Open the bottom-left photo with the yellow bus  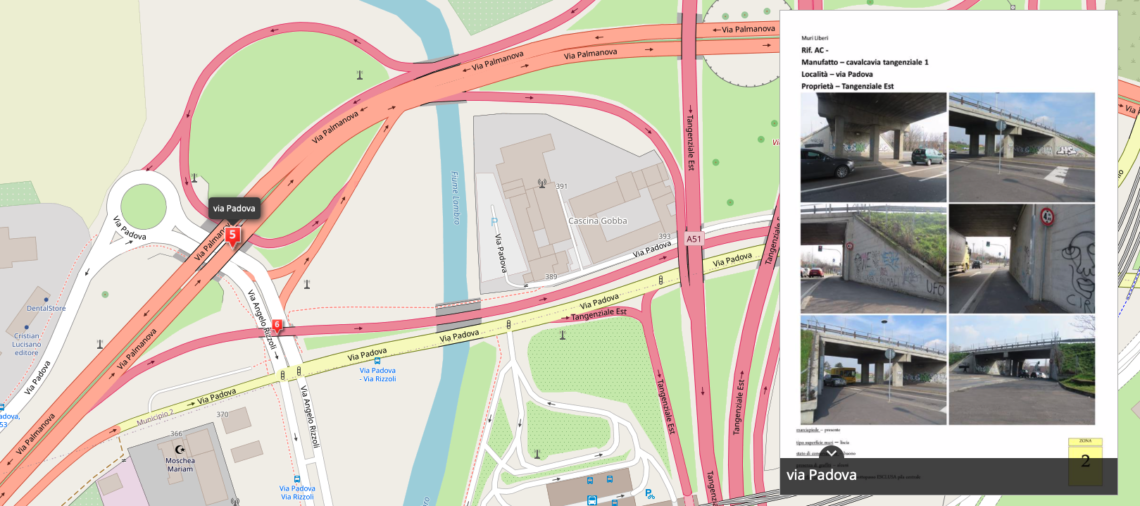(873, 351)
